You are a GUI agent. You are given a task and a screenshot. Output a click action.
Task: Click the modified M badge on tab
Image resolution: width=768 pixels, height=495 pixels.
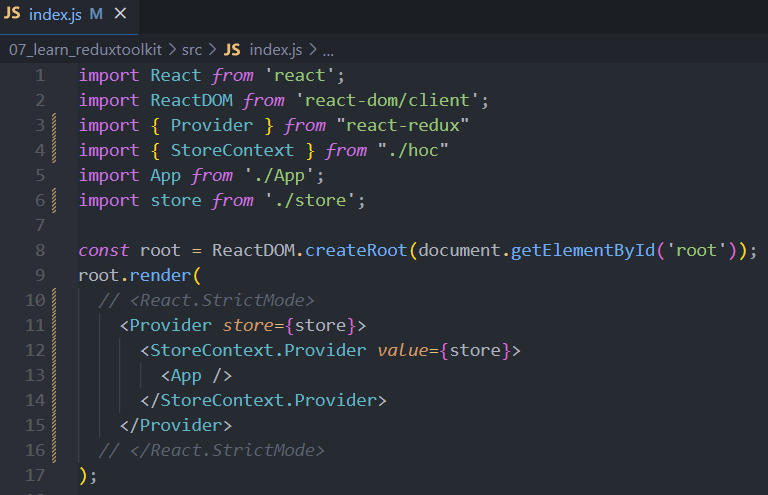pos(96,14)
